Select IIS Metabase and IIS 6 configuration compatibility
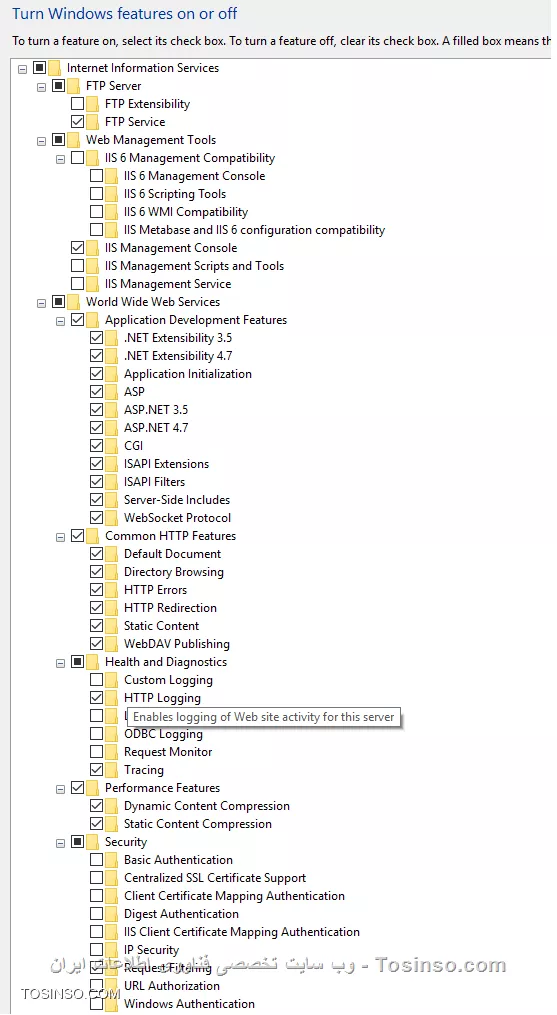The width and height of the screenshot is (557, 1015). [x=255, y=230]
